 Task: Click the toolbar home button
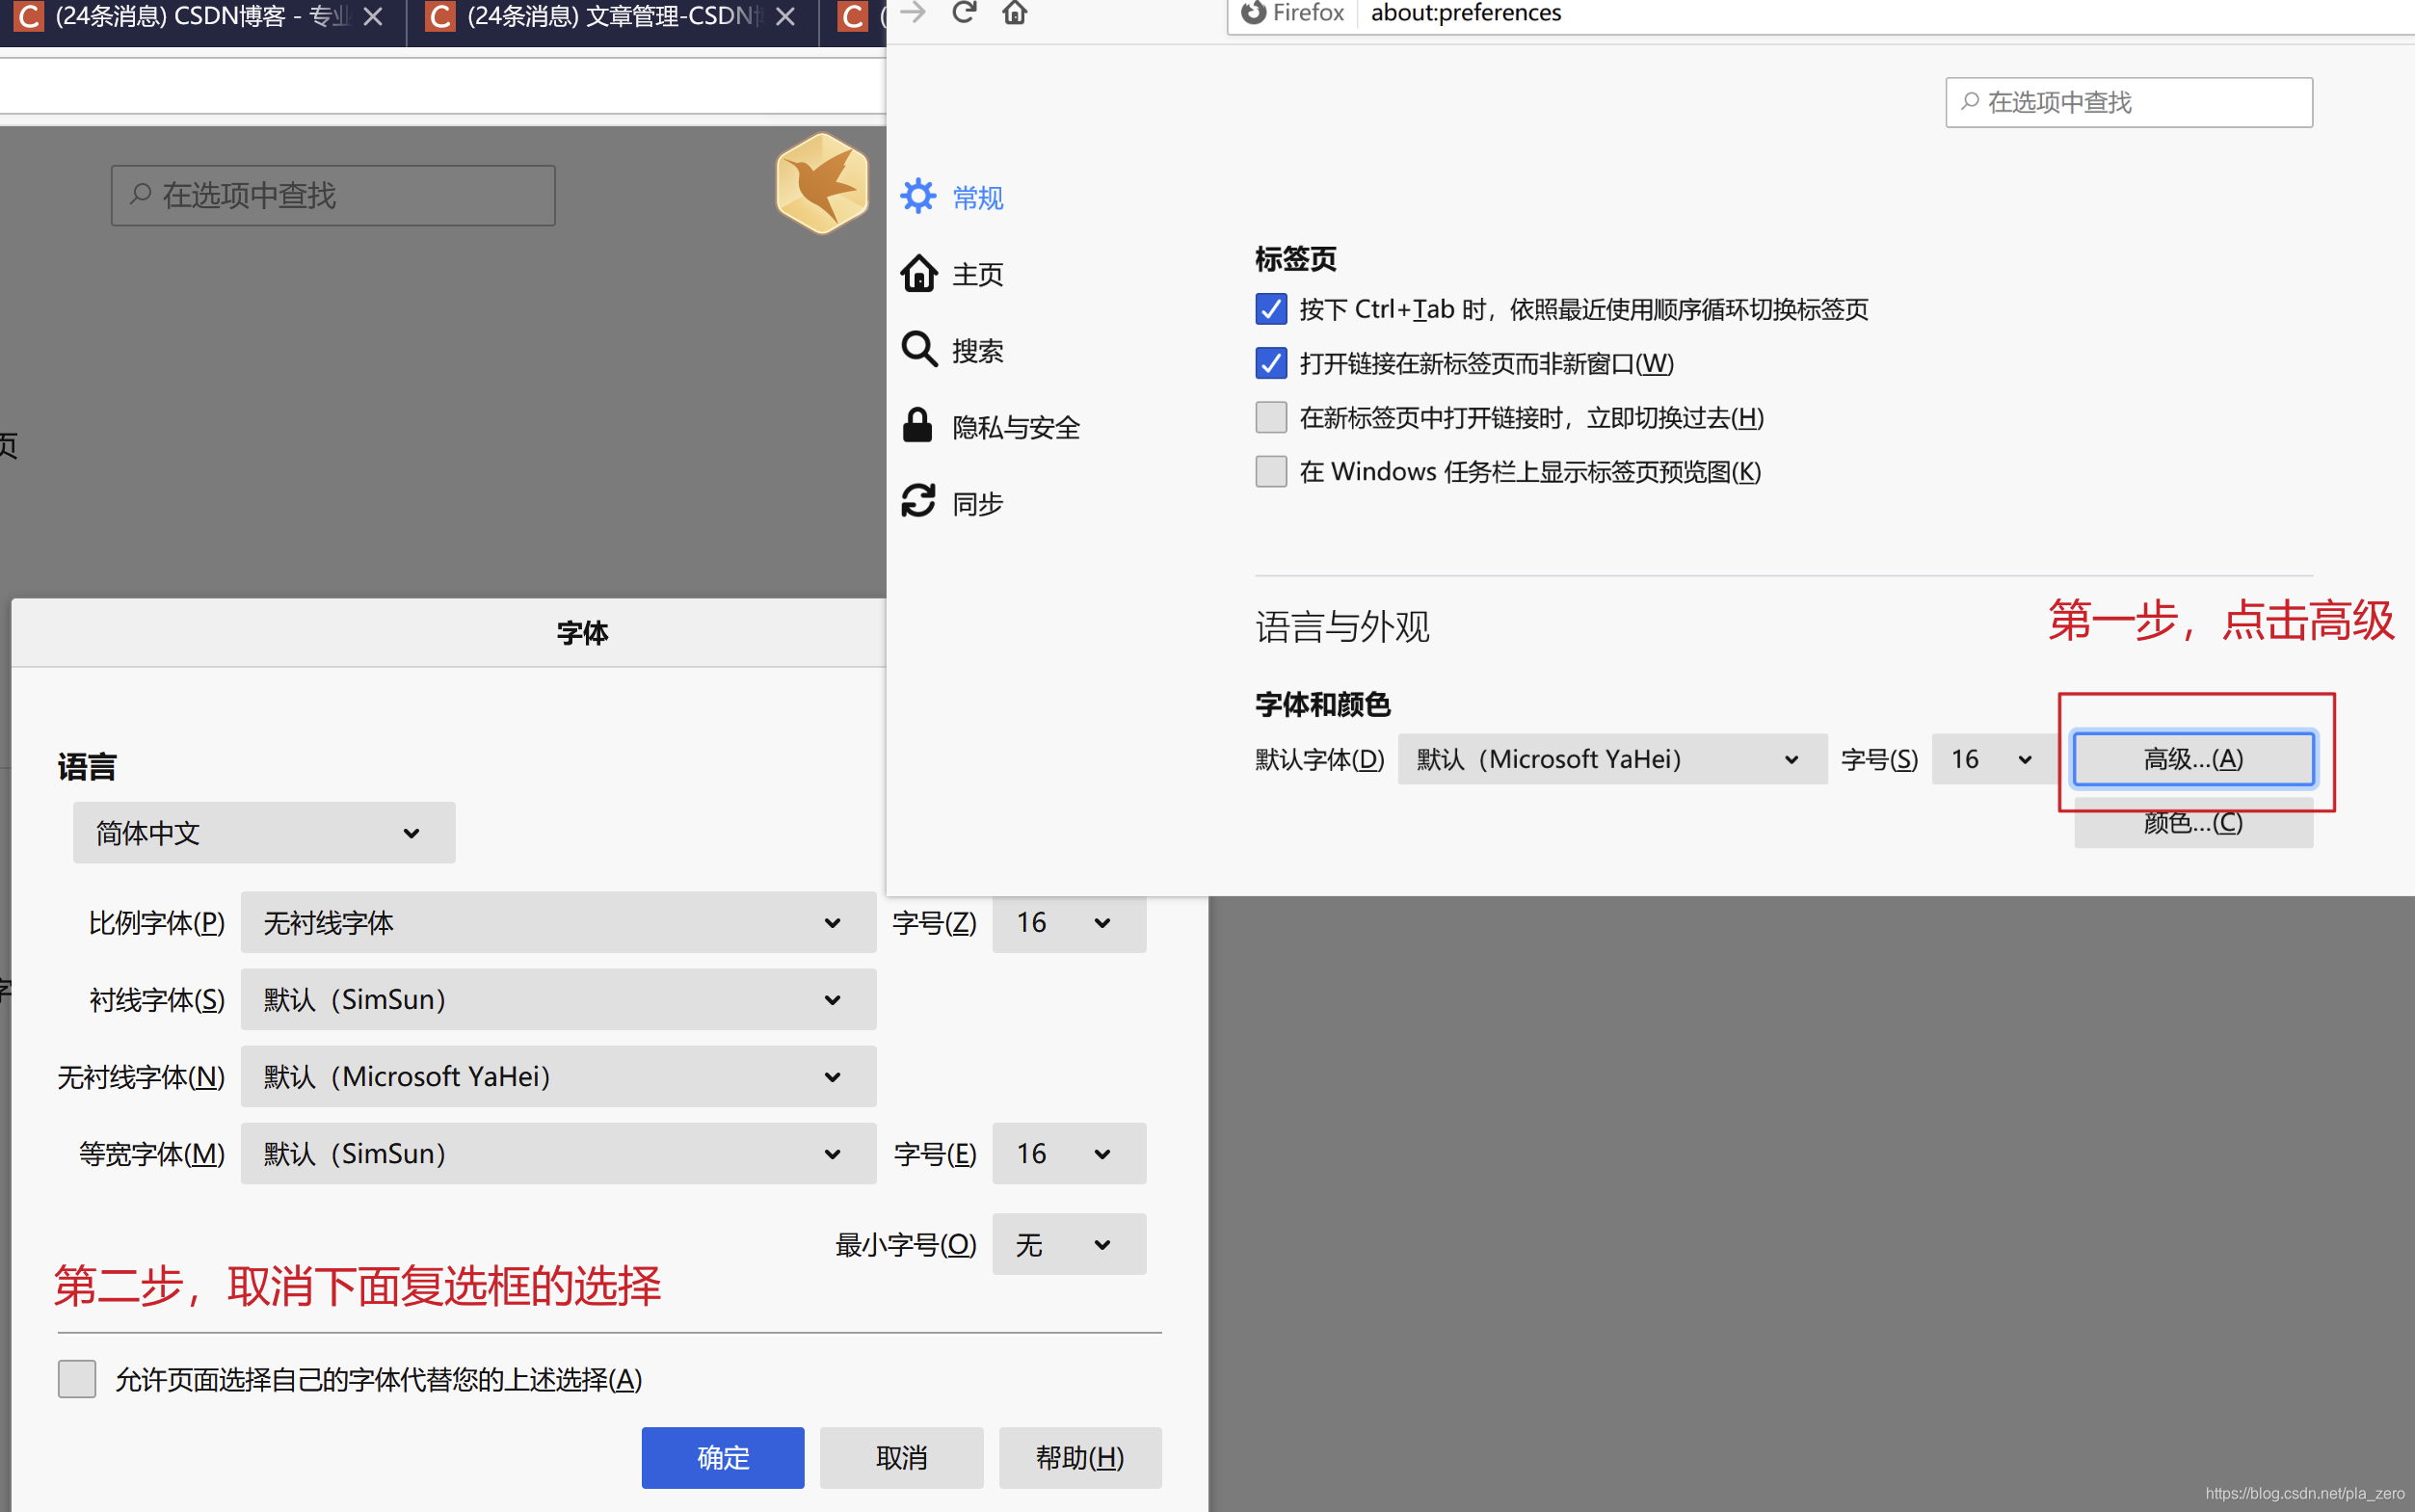1015,13
